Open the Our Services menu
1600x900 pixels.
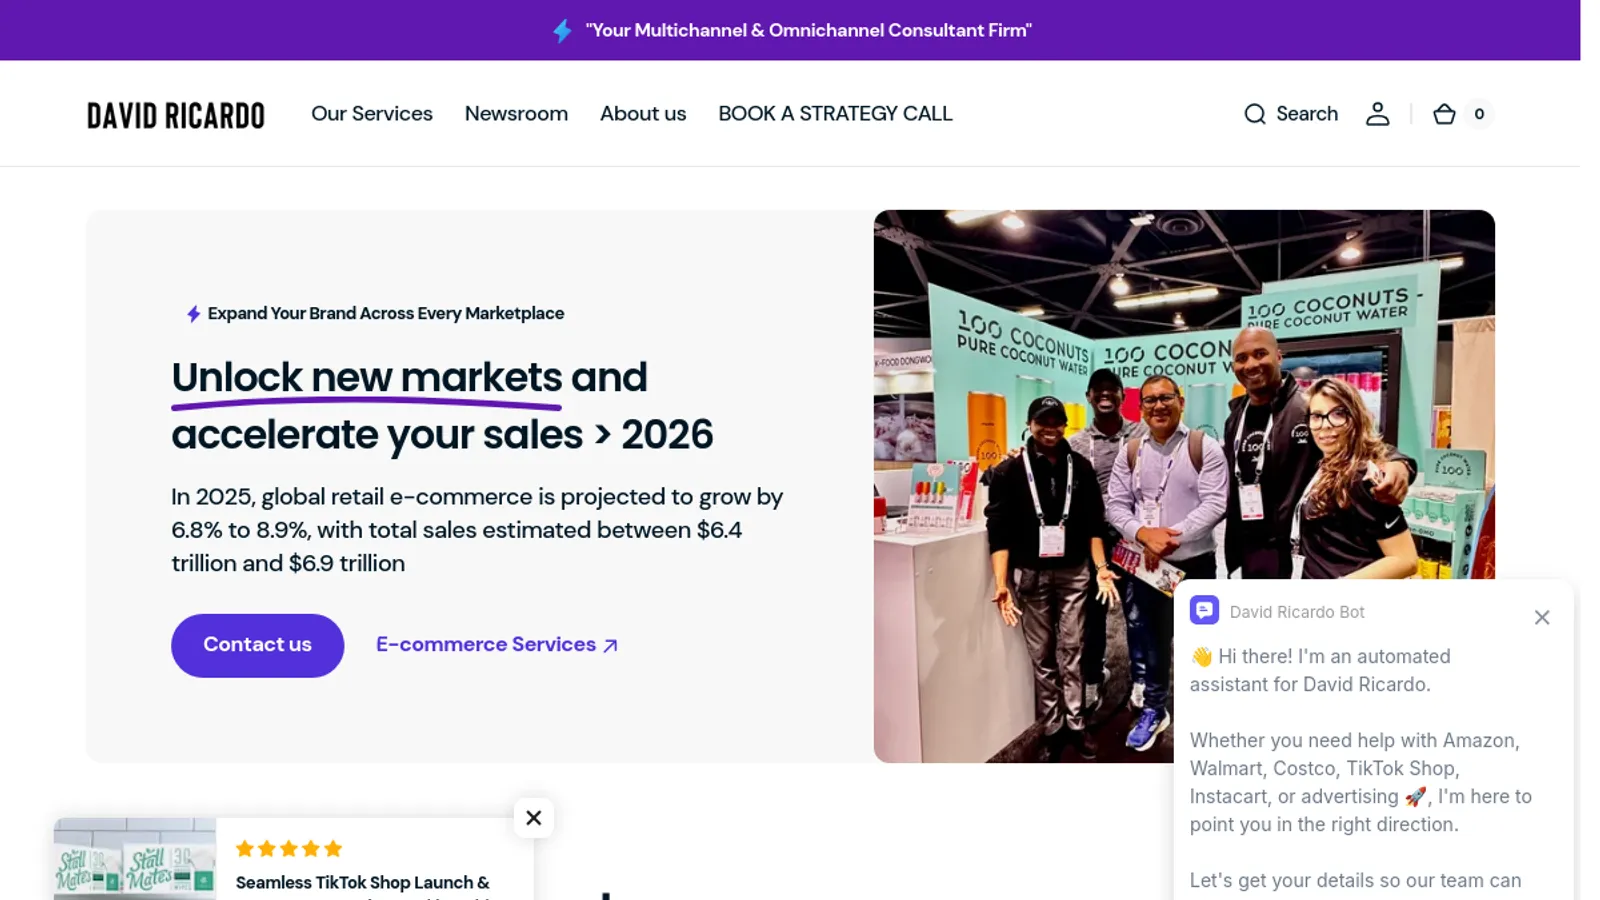pyautogui.click(x=372, y=114)
